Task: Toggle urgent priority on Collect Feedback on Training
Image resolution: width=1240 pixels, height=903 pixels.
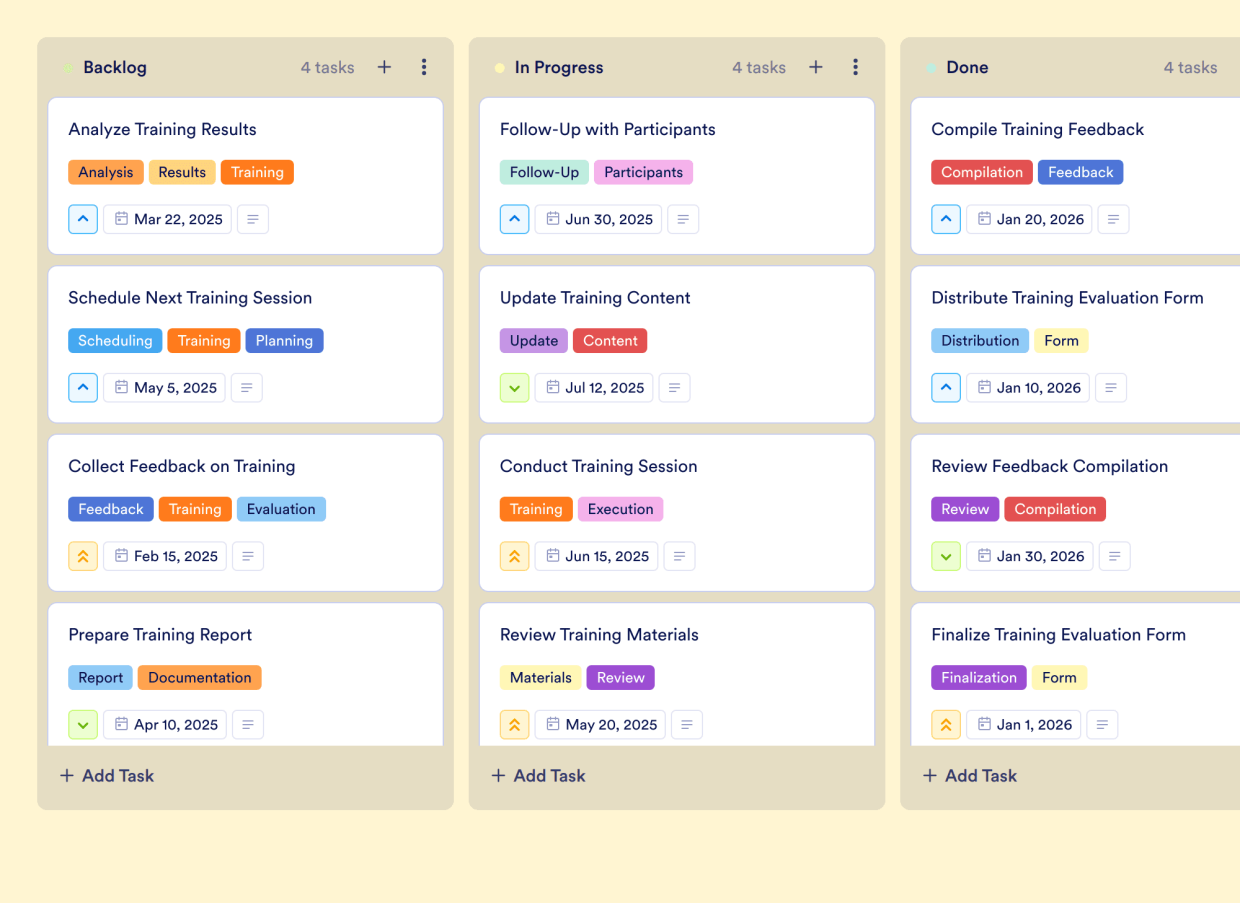Action: (83, 556)
